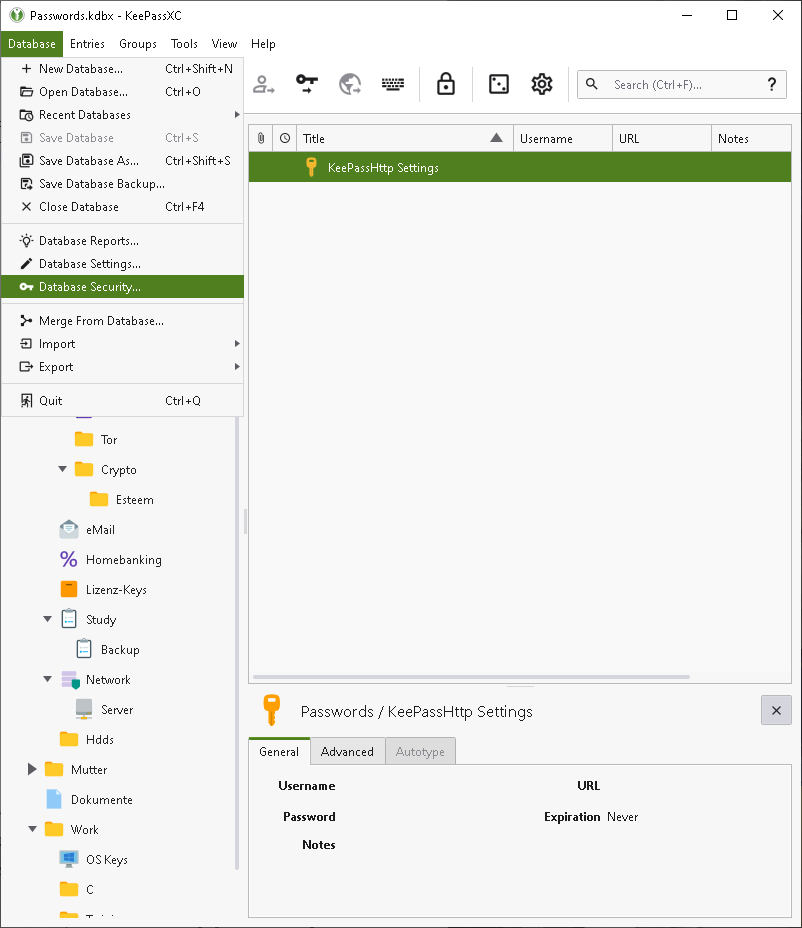Click the search help question mark

coord(772,85)
